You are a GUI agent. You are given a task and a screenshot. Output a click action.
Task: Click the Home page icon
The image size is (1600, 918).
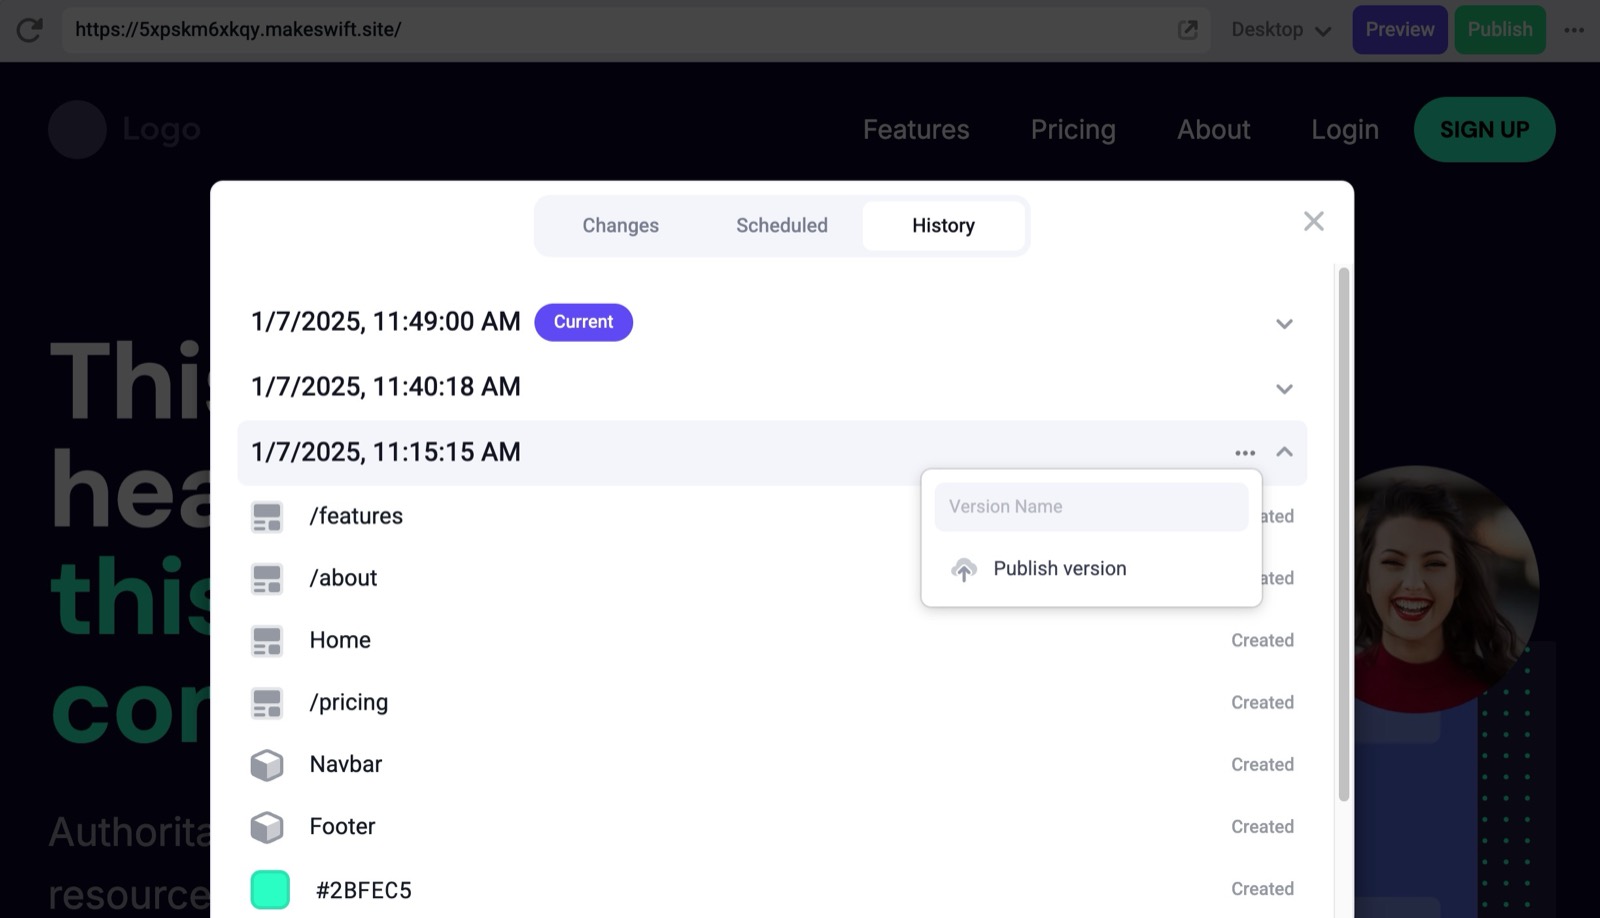[267, 641]
